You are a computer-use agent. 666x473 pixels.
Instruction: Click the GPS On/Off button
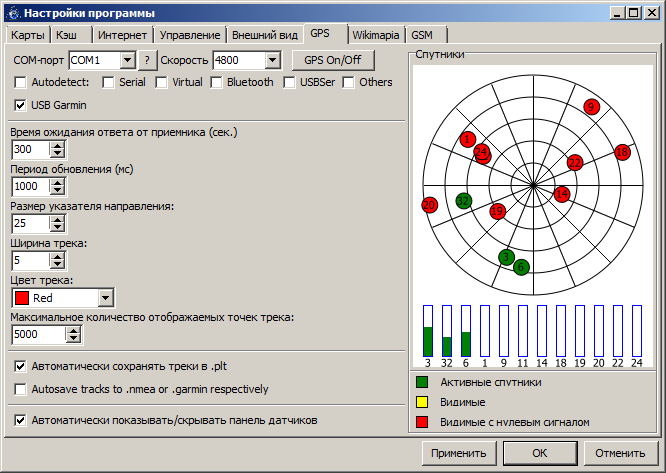click(333, 61)
